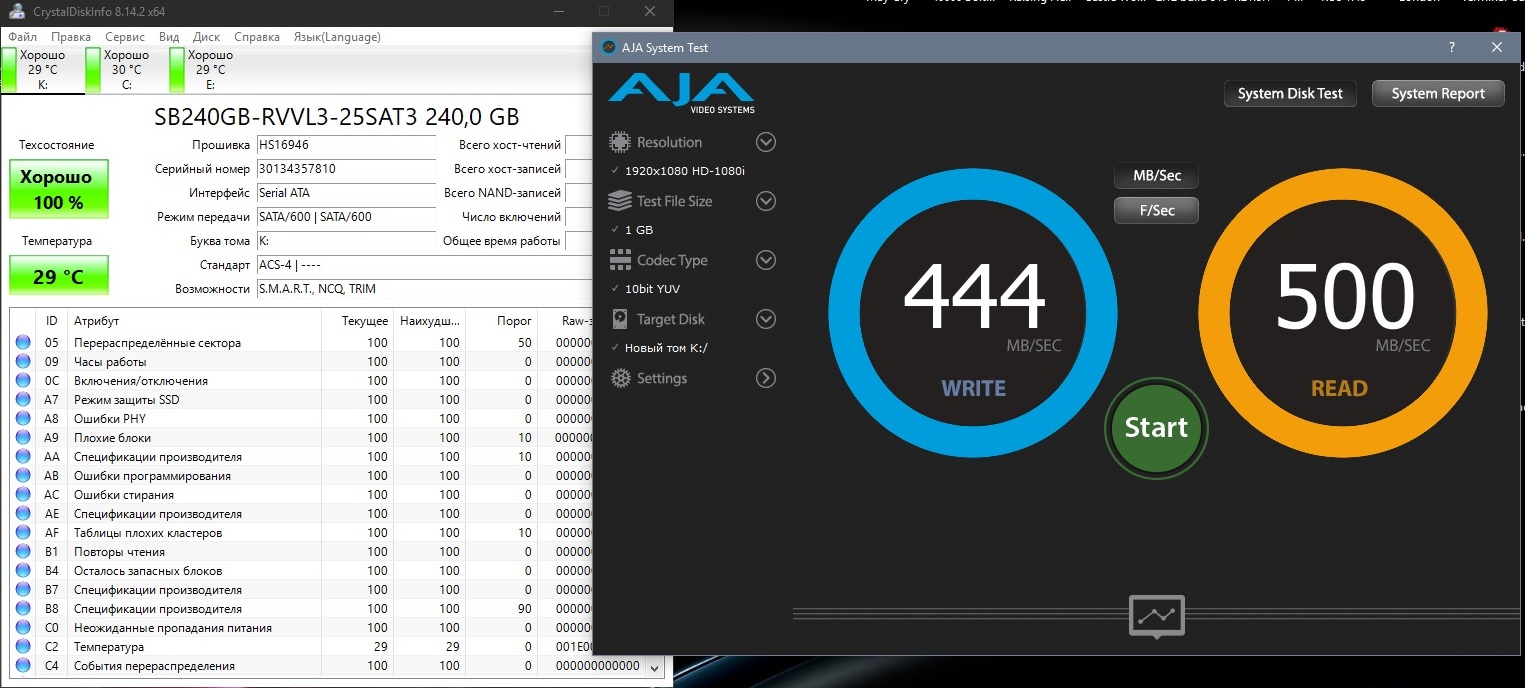The height and width of the screenshot is (688, 1525).
Task: Open the Файл menu
Action: tap(22, 37)
